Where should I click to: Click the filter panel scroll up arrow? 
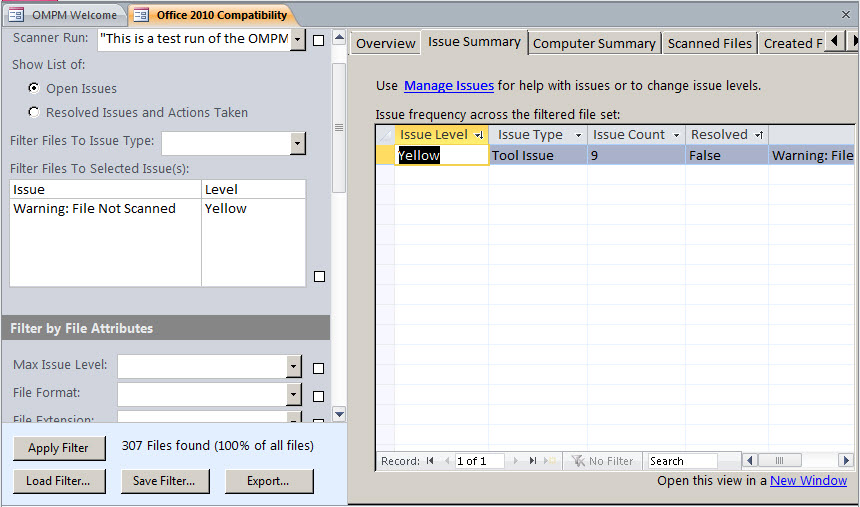point(339,38)
